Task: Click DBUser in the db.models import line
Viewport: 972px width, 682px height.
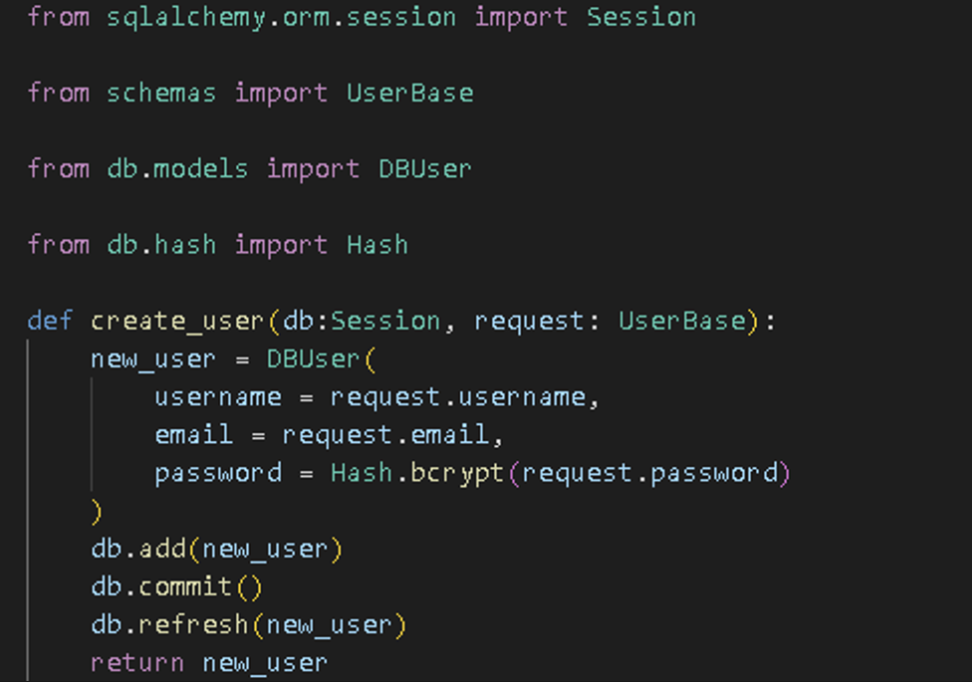Action: pyautogui.click(x=425, y=168)
